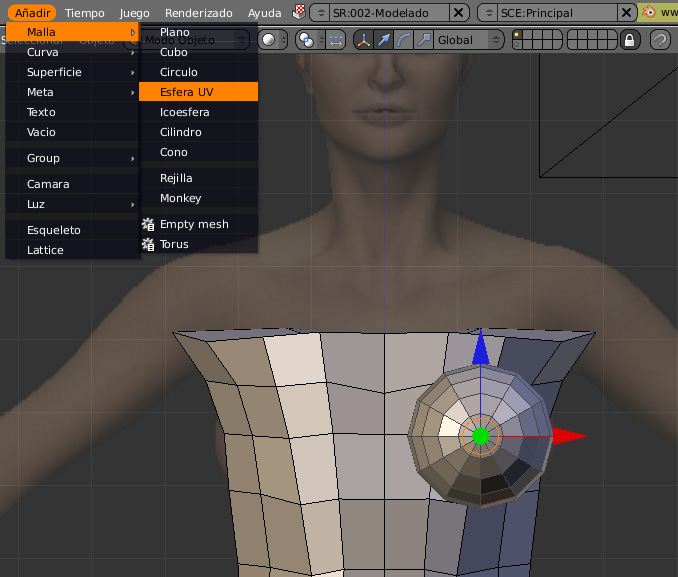The width and height of the screenshot is (678, 577).
Task: Open the SCE:Principal scene selector arrows
Action: click(489, 13)
